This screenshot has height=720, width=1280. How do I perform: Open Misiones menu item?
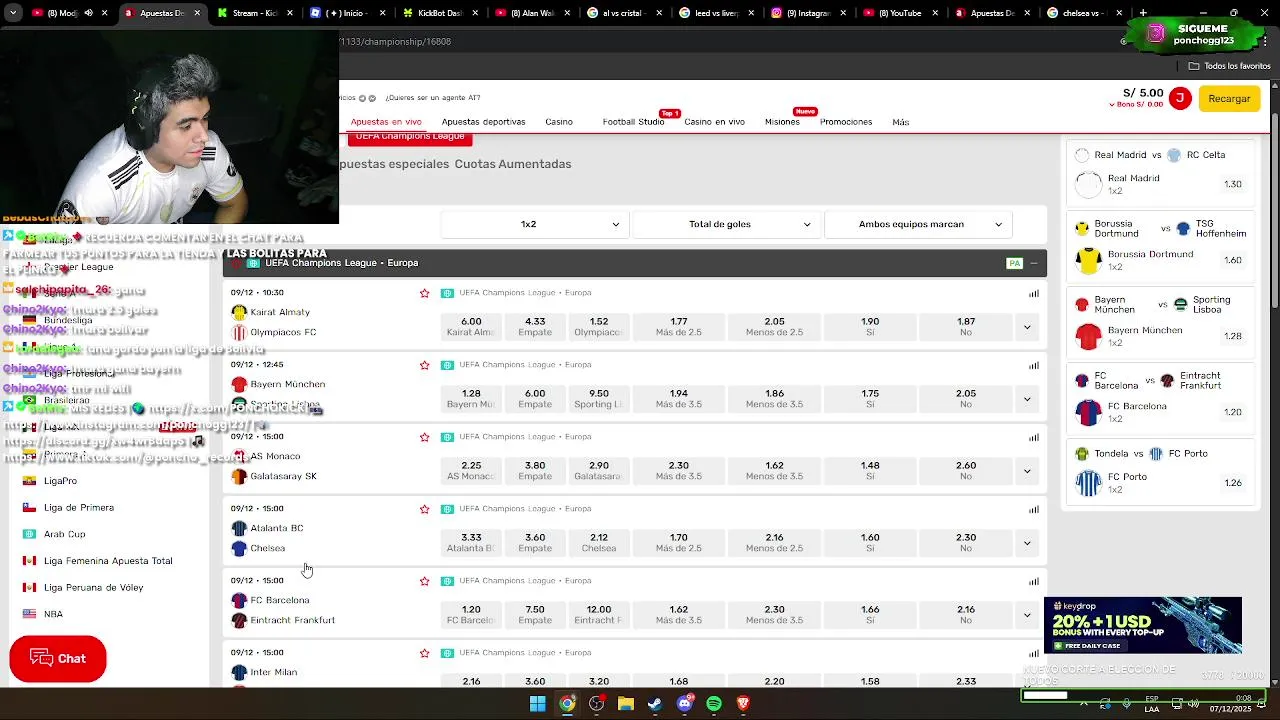(782, 122)
